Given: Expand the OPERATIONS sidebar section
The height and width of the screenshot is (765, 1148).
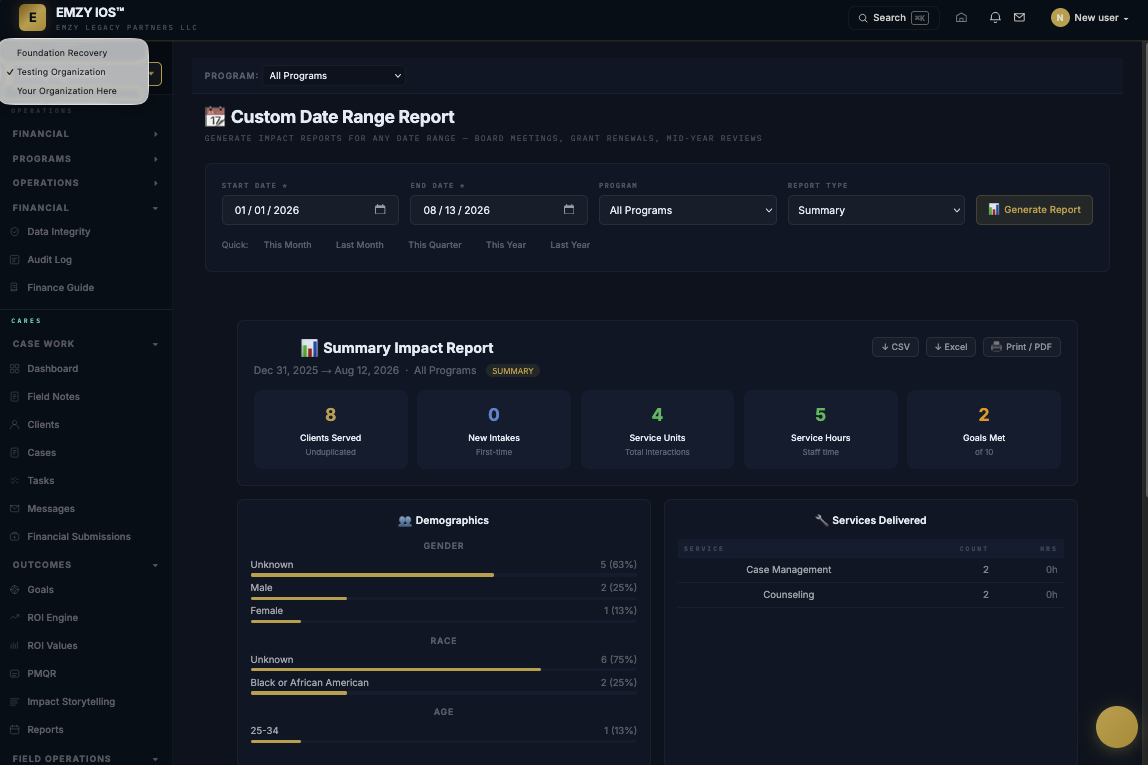Looking at the screenshot, I should click(x=85, y=183).
